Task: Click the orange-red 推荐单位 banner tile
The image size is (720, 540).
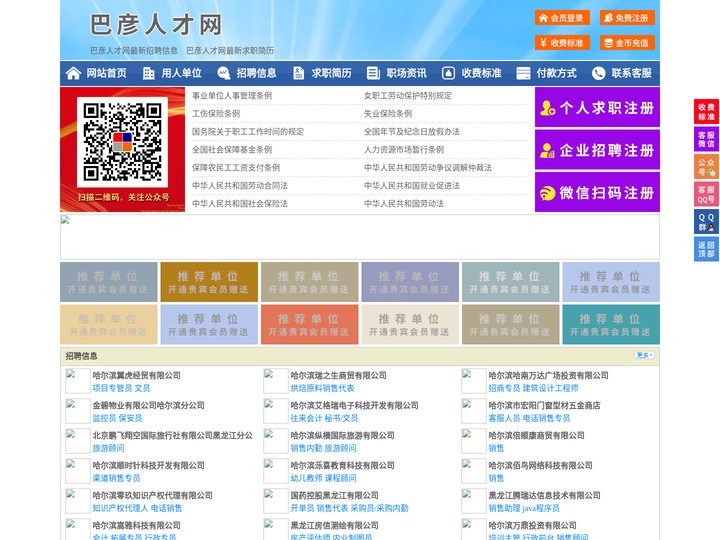Action: click(x=309, y=324)
